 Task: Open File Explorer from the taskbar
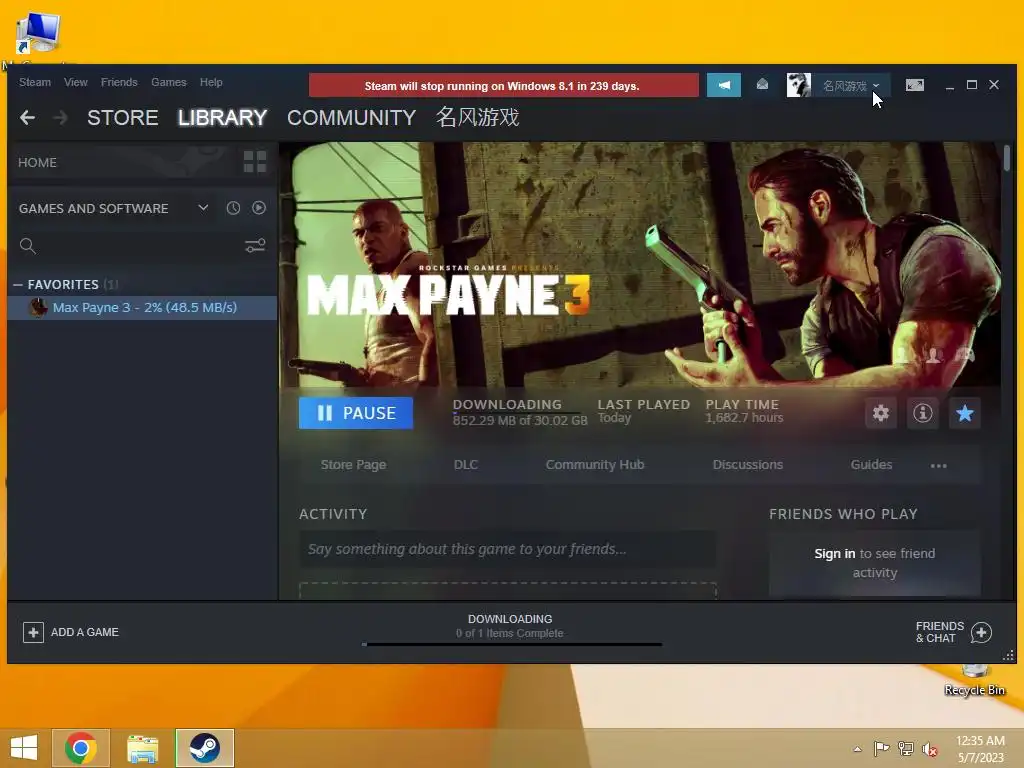point(142,748)
